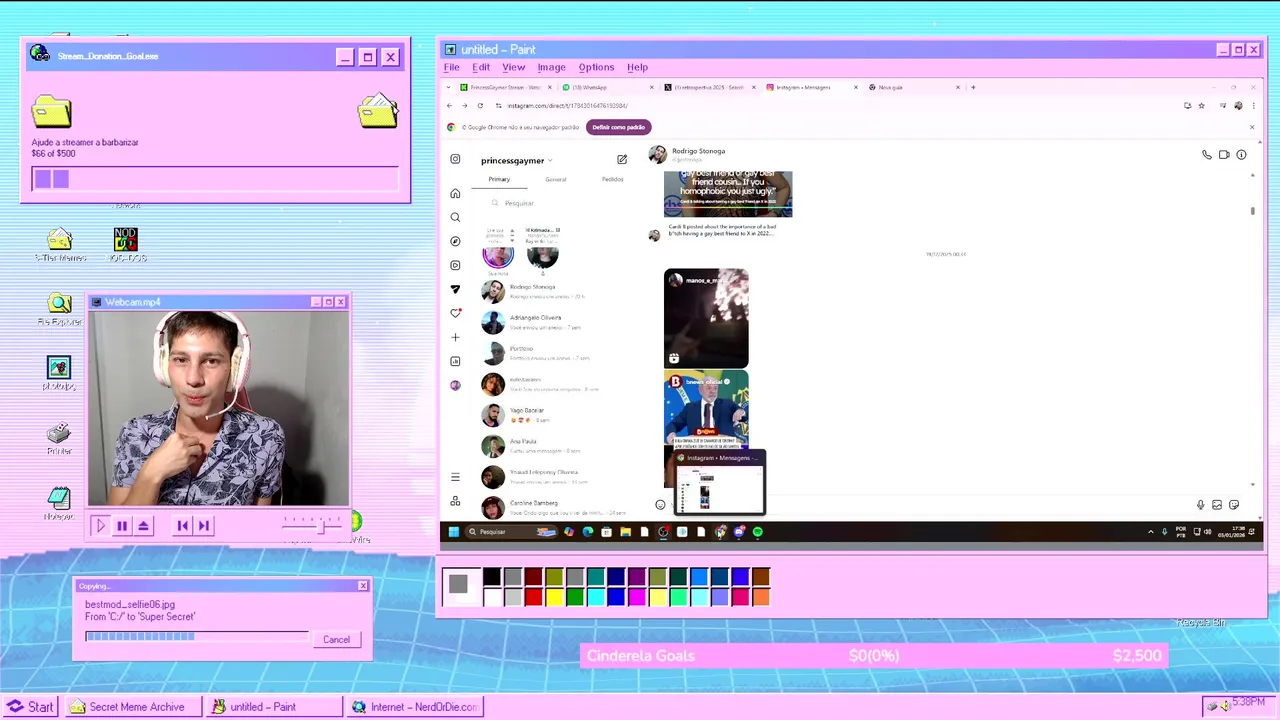Open Internet - NerdOrDie.com taskbar item
1280x720 pixels.
tap(415, 707)
